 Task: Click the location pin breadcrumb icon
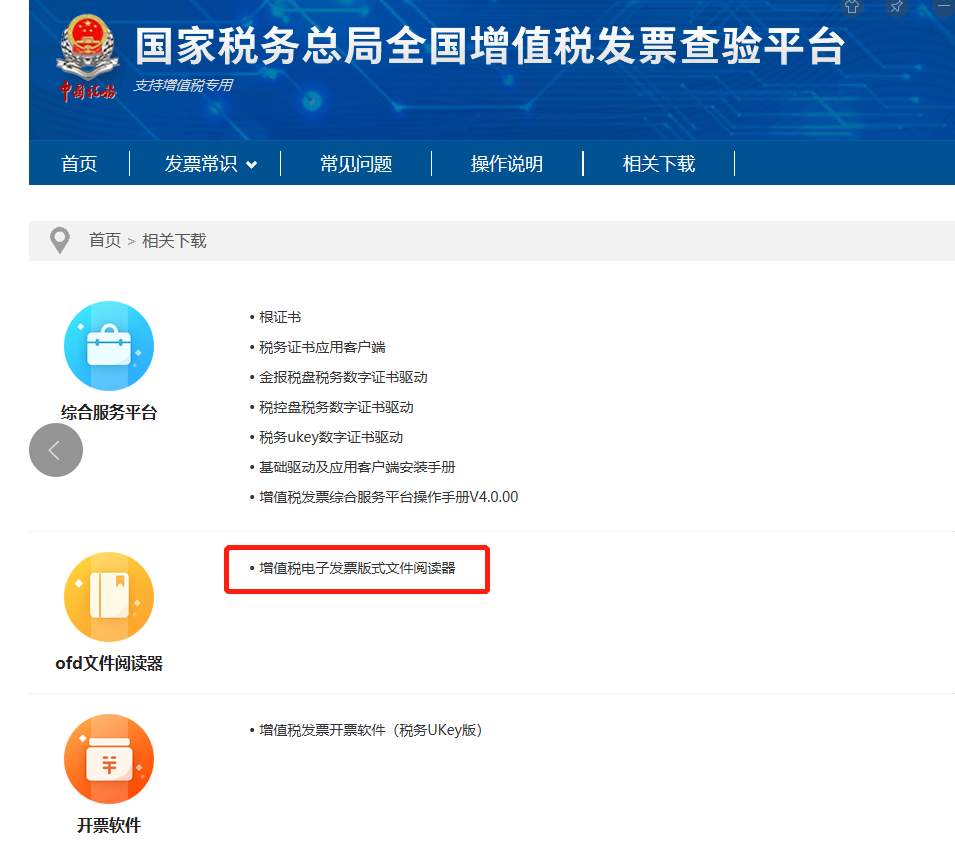60,241
